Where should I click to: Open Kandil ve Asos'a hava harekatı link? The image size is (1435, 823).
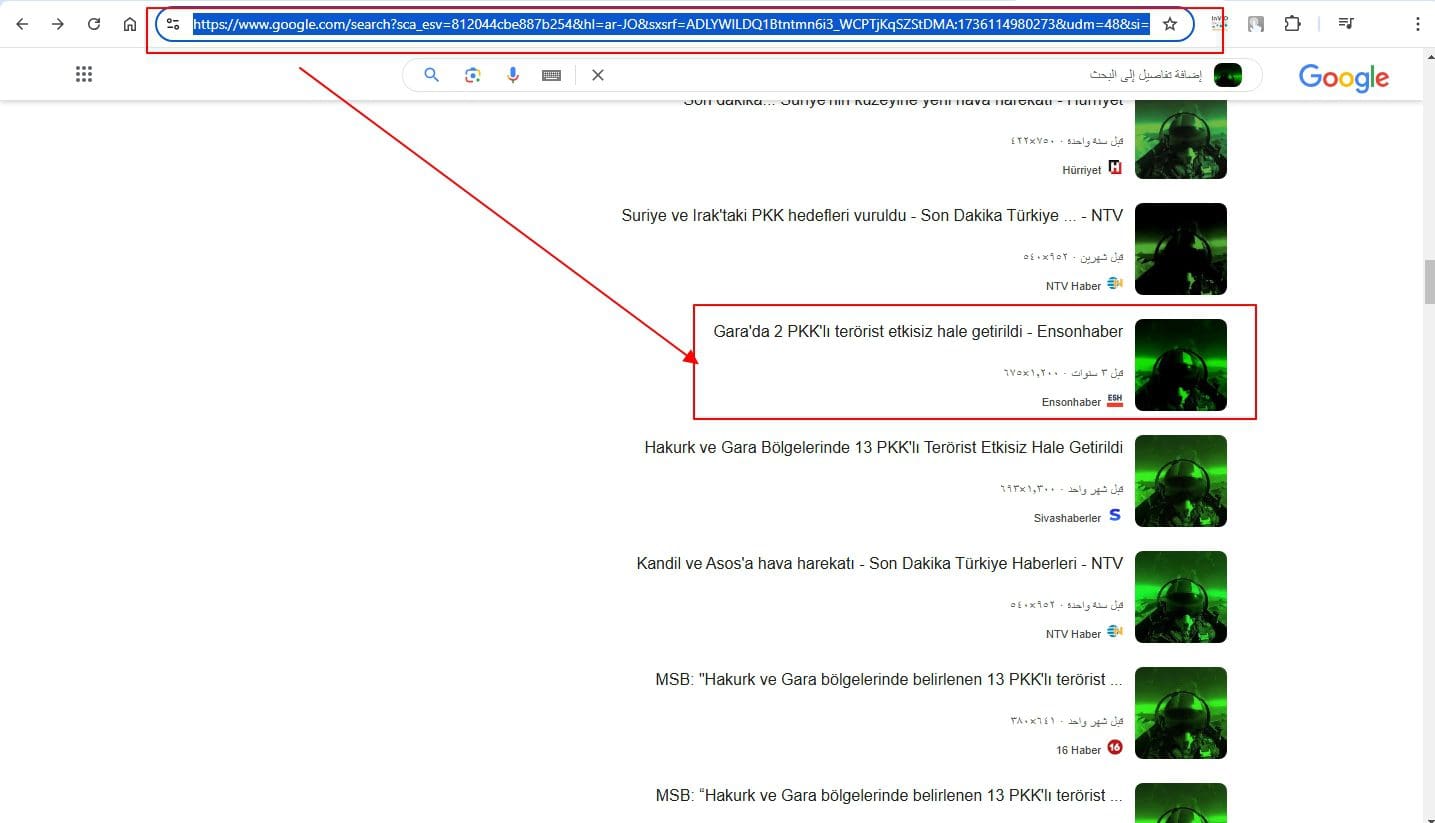click(x=879, y=564)
